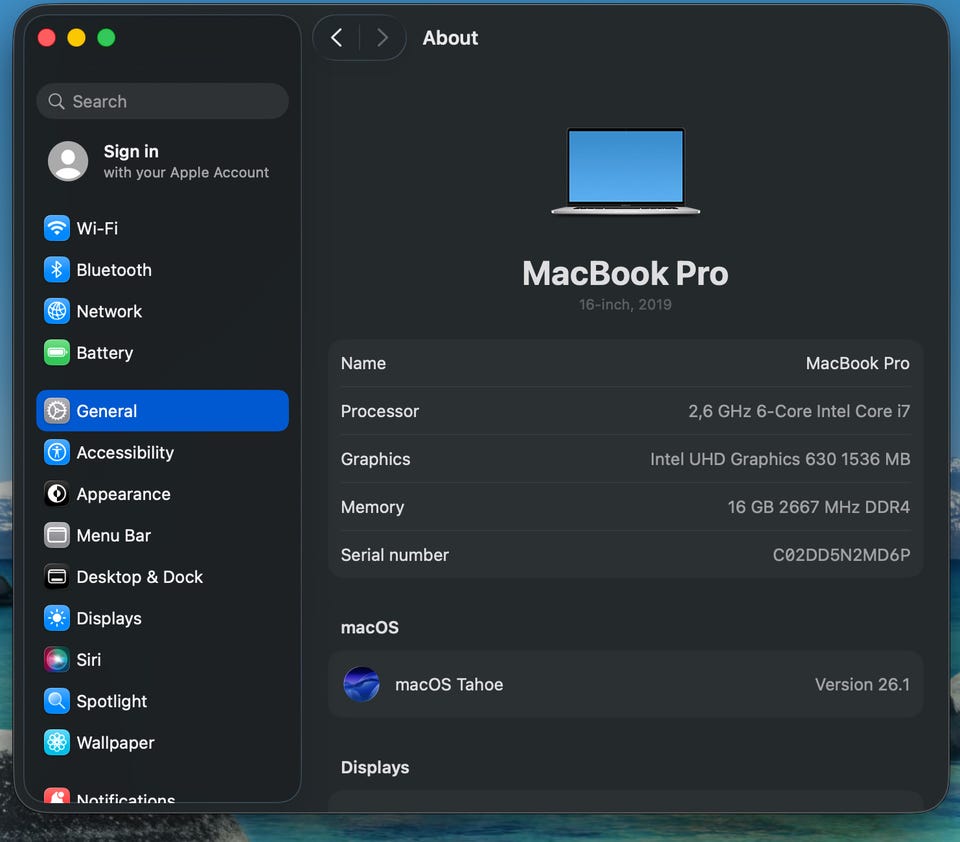
Task: Sign in with your Apple Account
Action: click(160, 161)
